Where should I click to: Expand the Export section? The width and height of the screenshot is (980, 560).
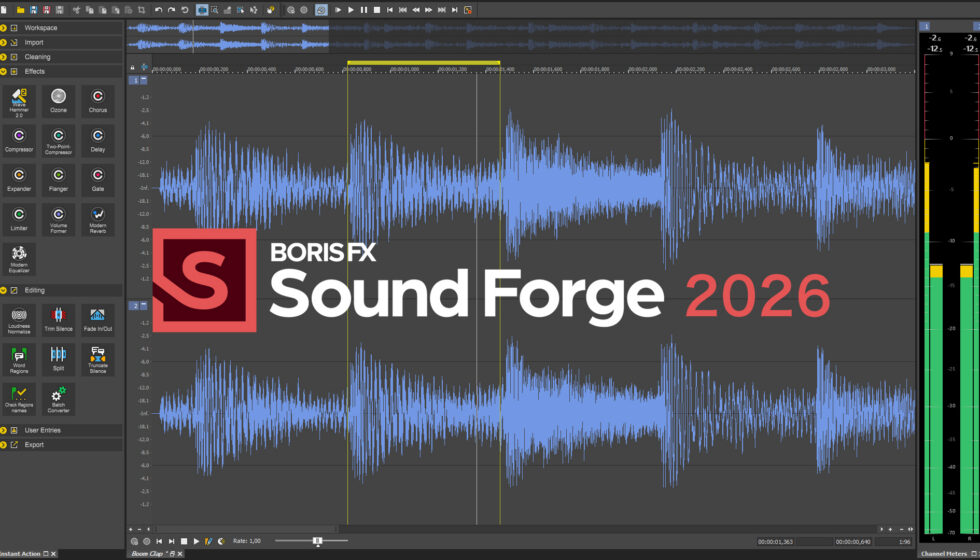[61, 444]
